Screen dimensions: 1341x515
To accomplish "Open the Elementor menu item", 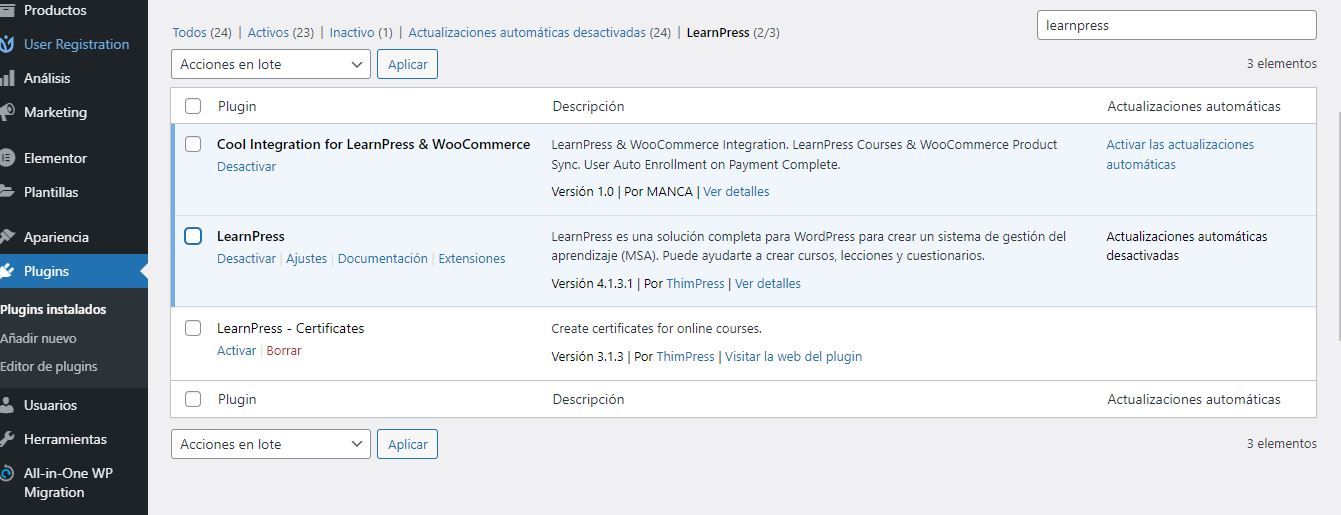I will 55,158.
